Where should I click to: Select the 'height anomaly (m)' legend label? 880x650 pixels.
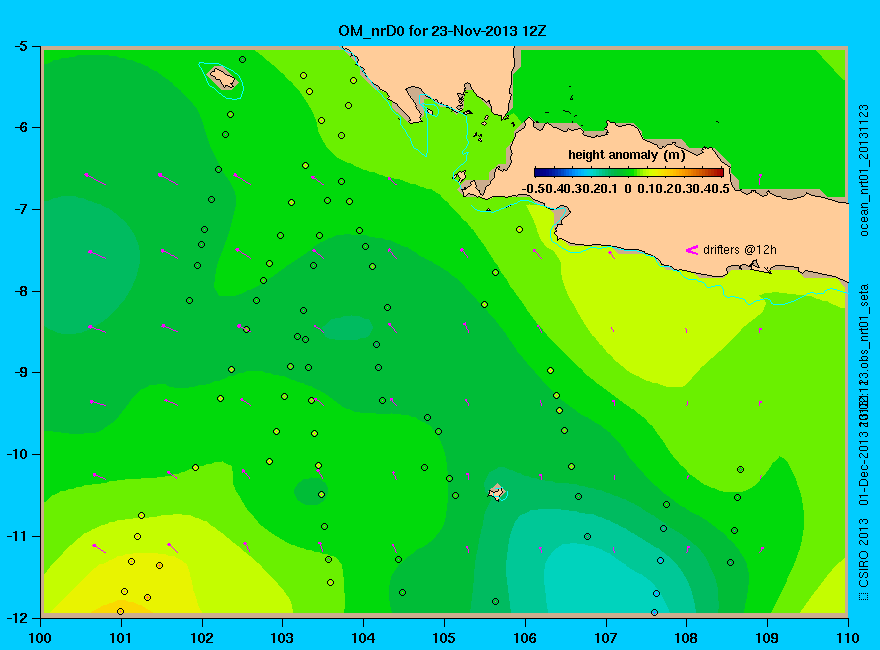(626, 155)
